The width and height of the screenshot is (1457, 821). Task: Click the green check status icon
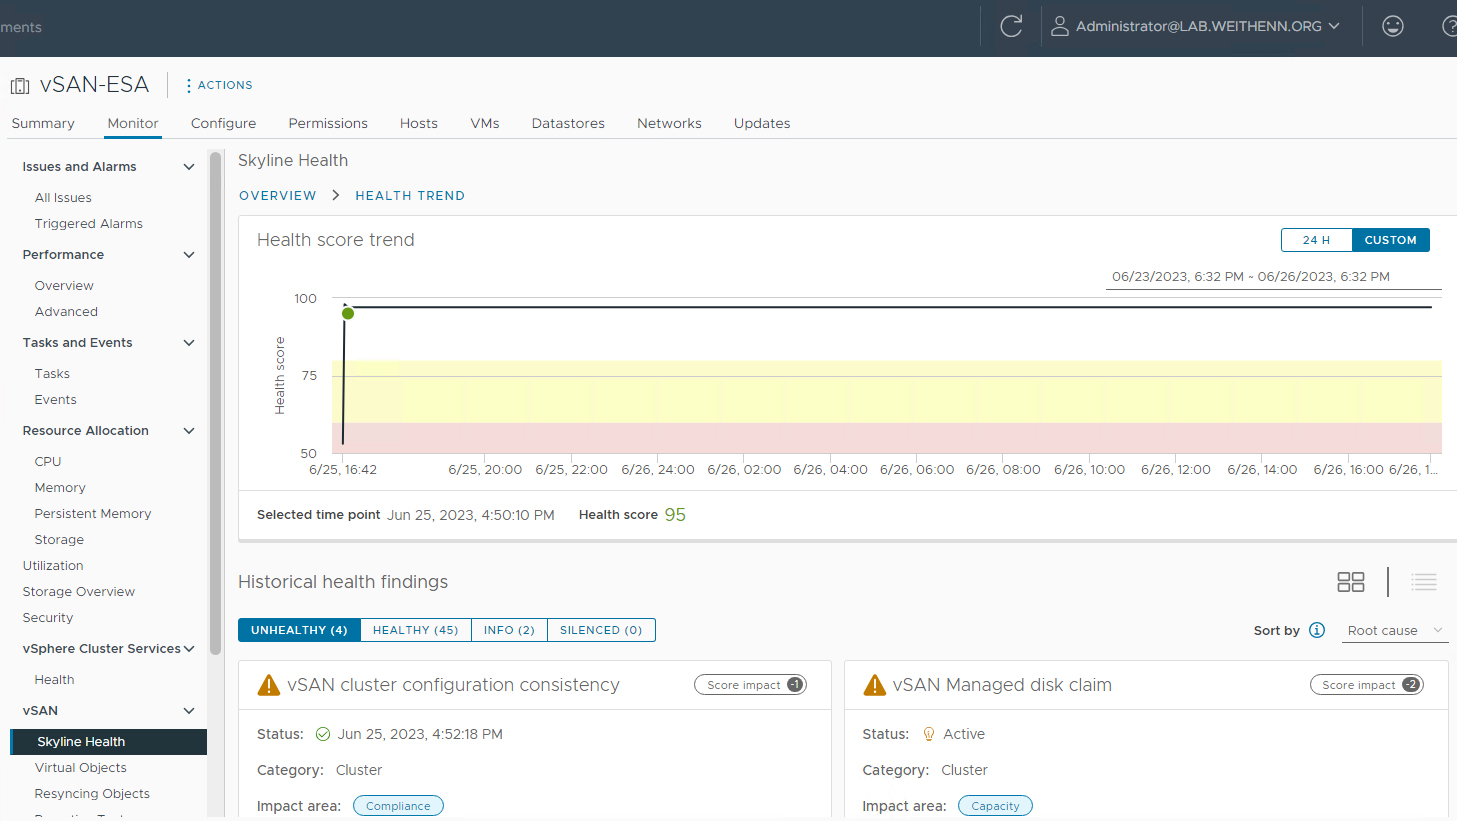[323, 734]
